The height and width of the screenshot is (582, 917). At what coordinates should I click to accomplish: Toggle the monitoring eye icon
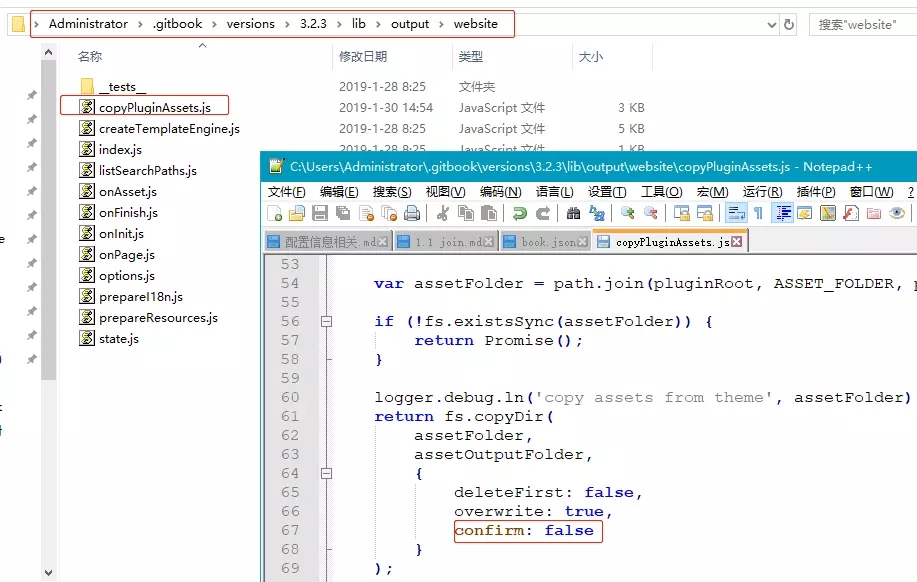coord(897,213)
